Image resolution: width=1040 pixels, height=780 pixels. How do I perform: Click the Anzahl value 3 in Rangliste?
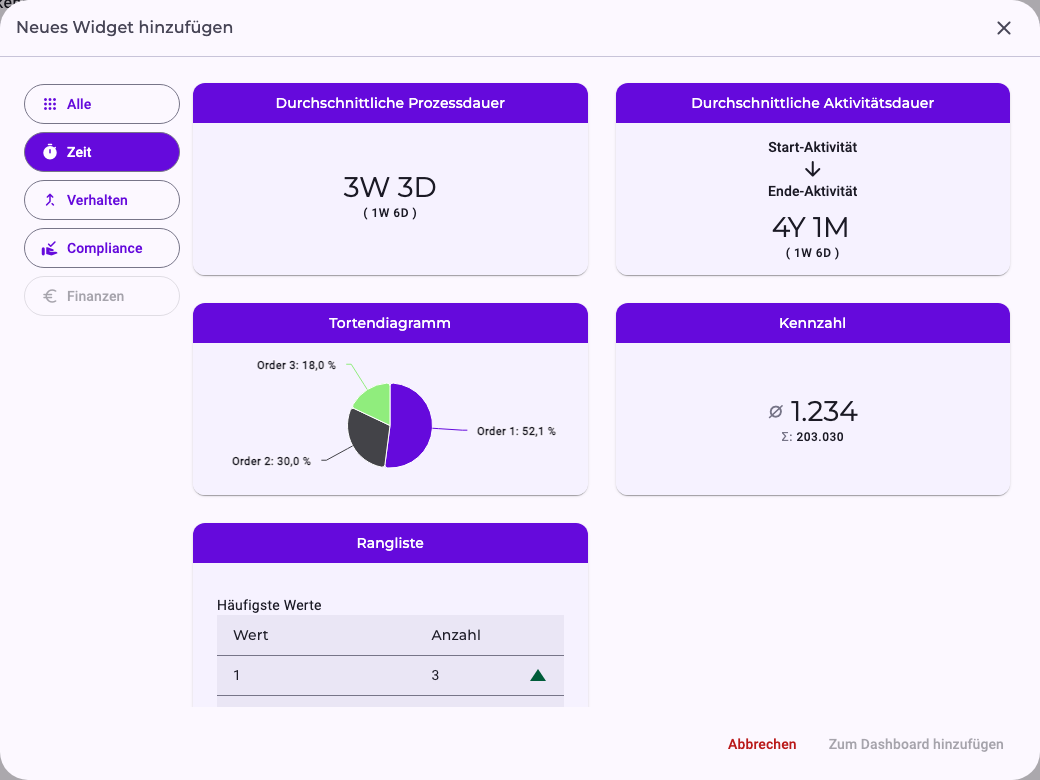pos(435,675)
